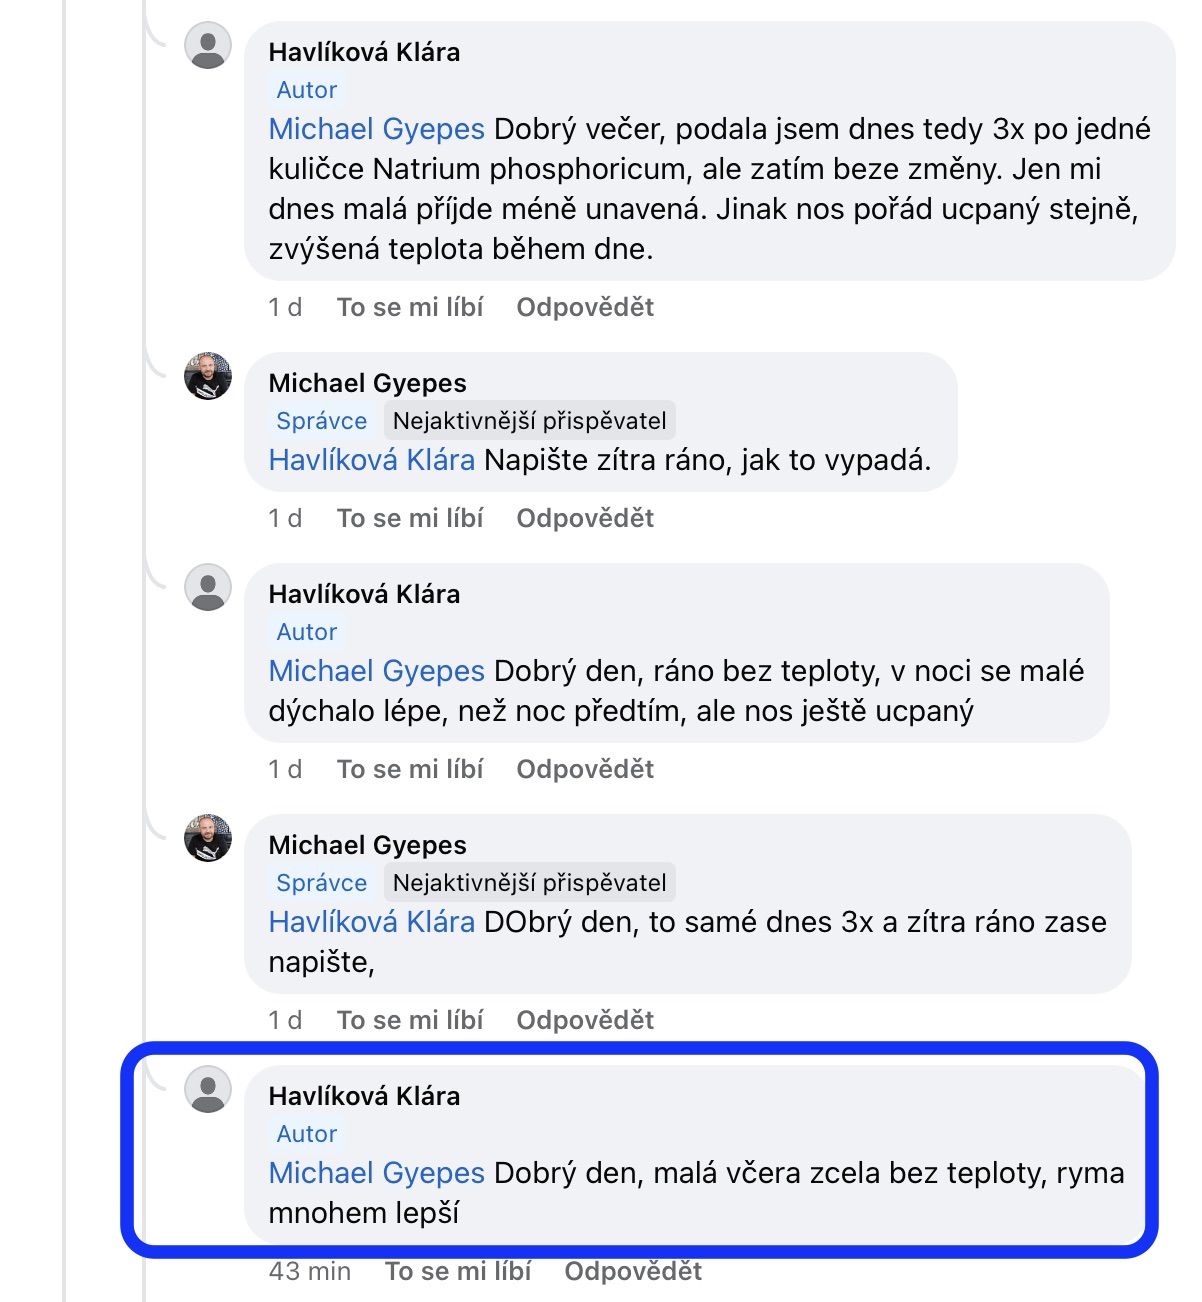Reply to the "ráno bez teploty" comment
The height and width of the screenshot is (1302, 1202).
pos(585,769)
